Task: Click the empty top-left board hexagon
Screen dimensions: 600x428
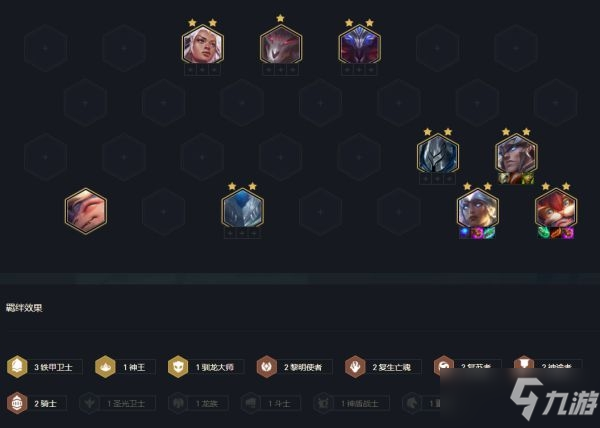Action: 46,48
